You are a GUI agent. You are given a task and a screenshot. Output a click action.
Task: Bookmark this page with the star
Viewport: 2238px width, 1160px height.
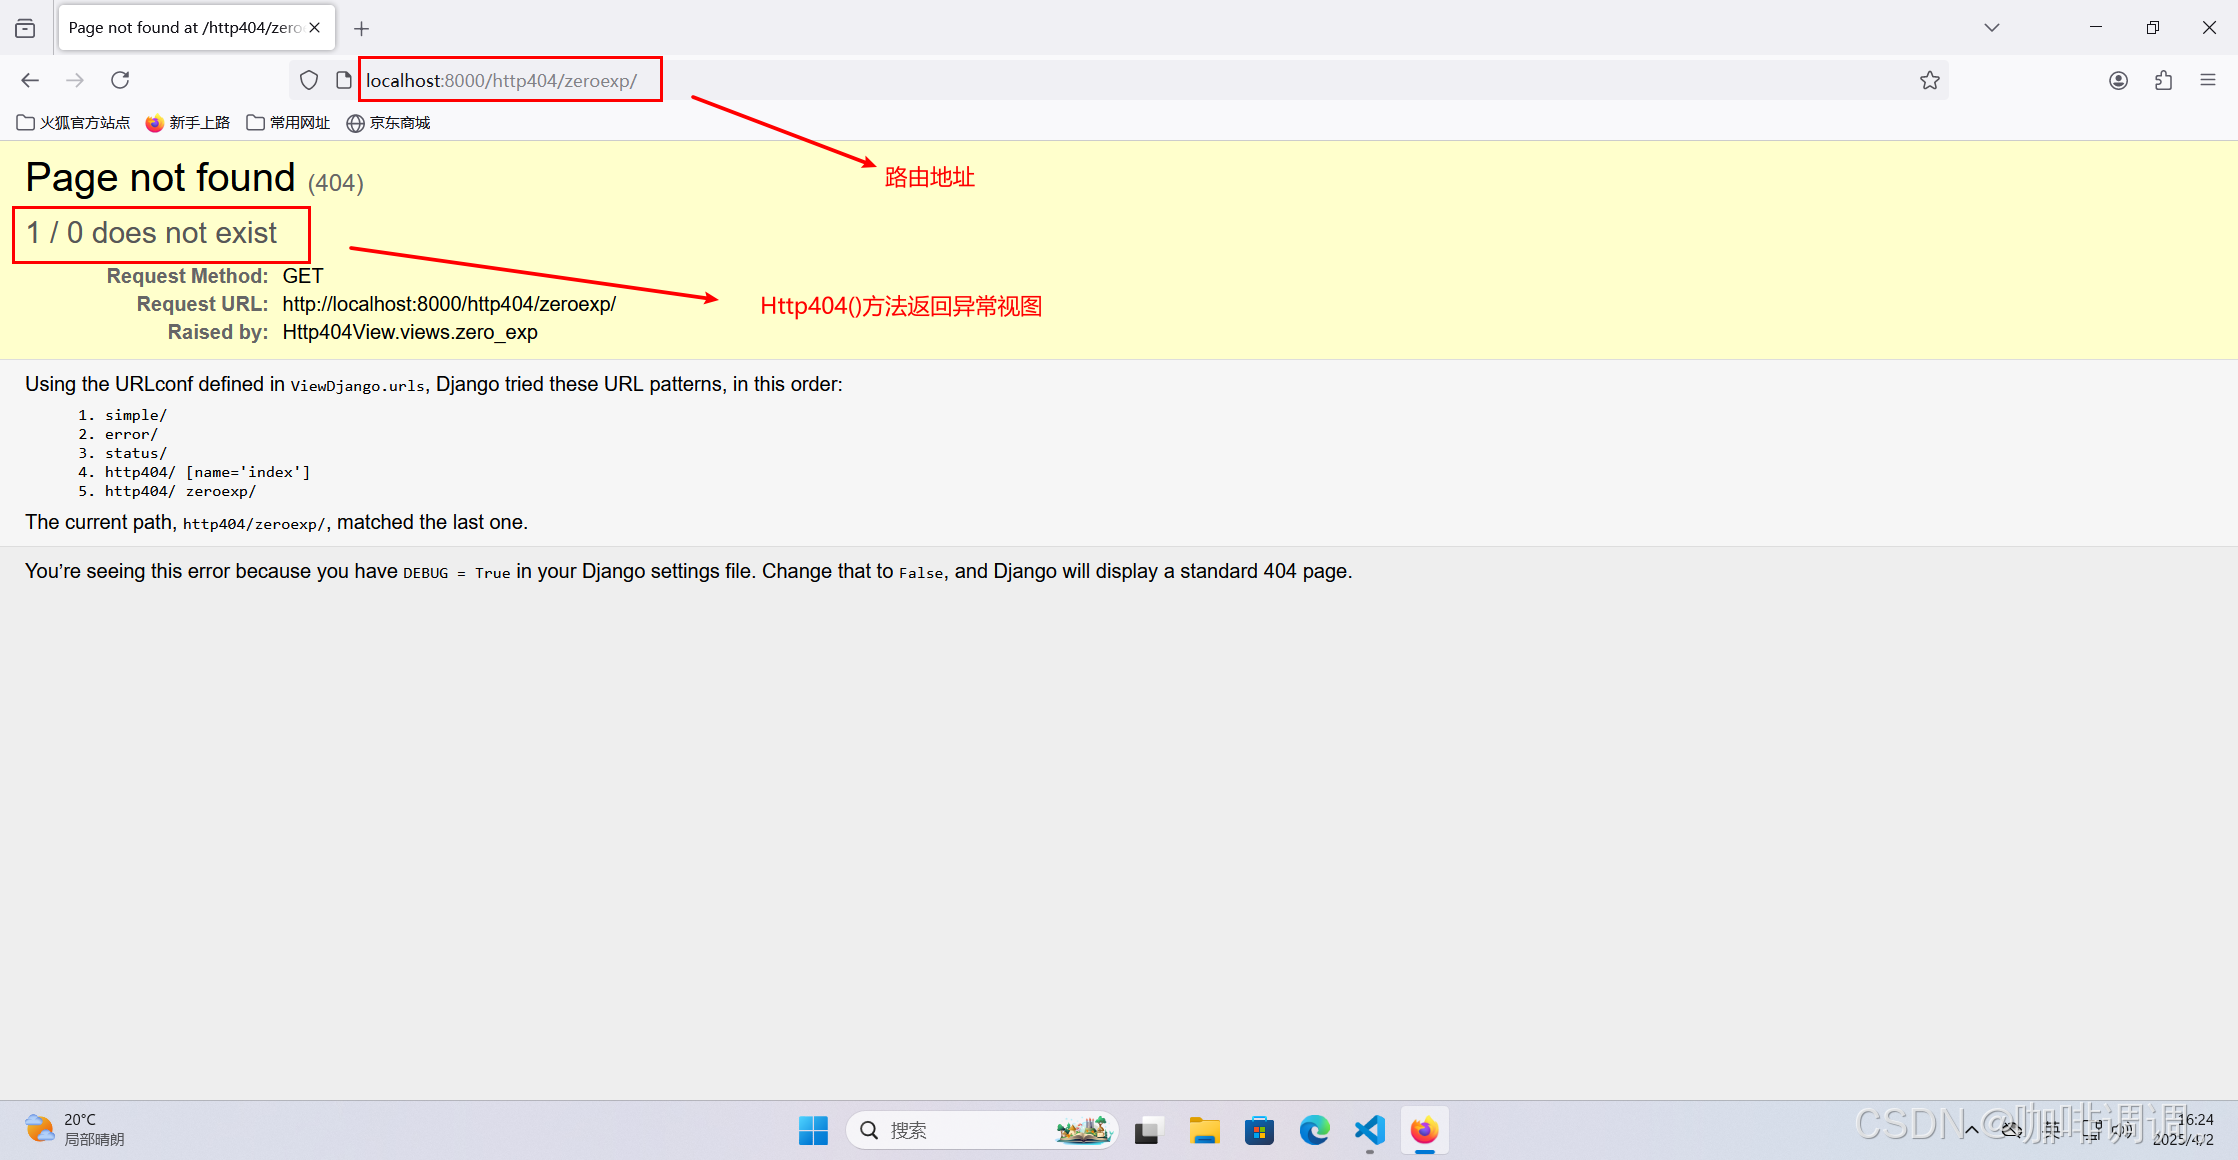pos(1929,80)
